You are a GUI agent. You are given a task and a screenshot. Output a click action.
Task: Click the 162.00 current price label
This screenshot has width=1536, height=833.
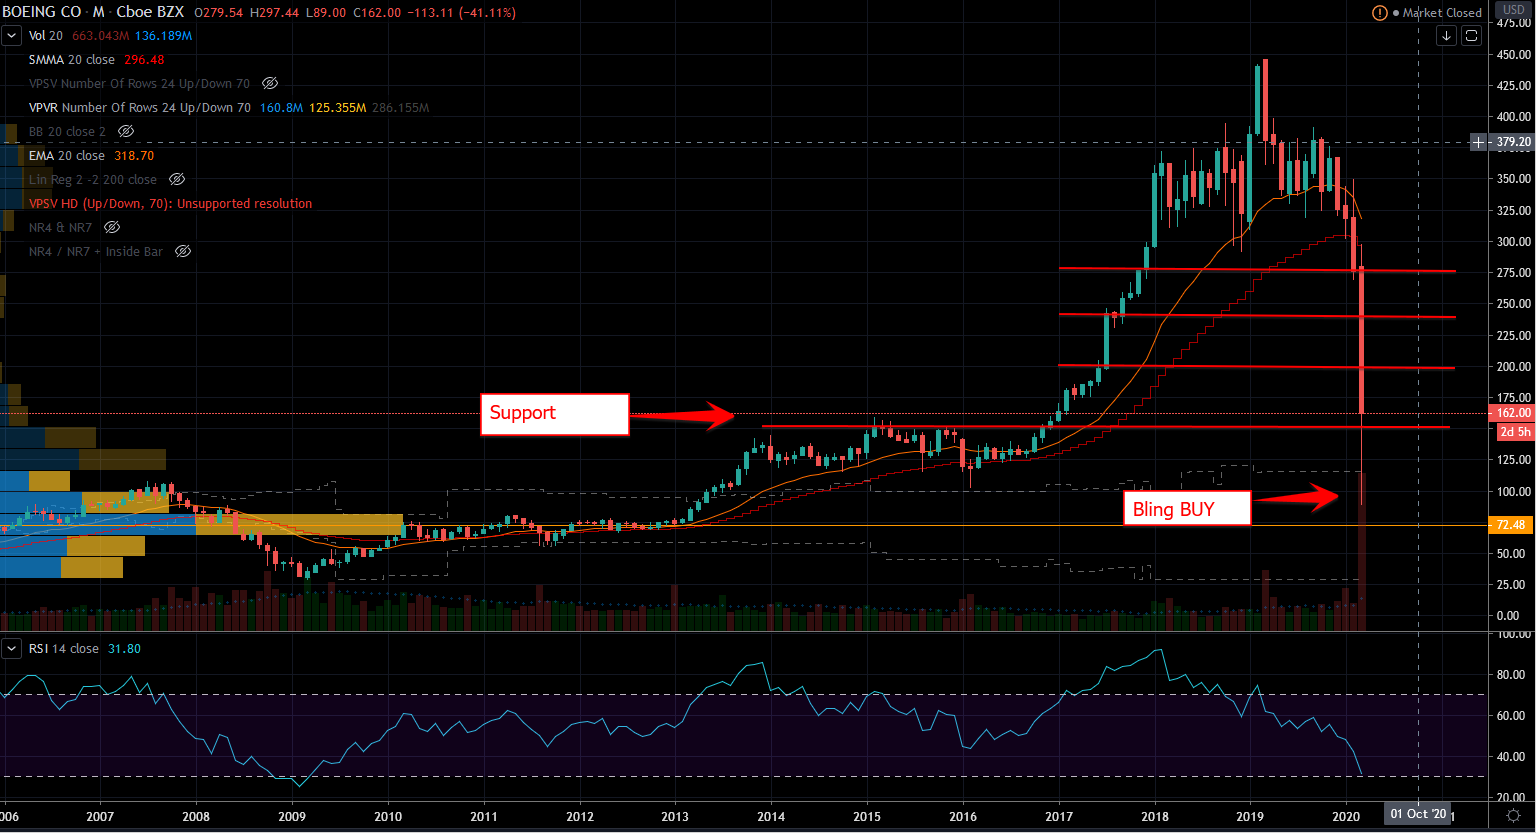[1512, 413]
